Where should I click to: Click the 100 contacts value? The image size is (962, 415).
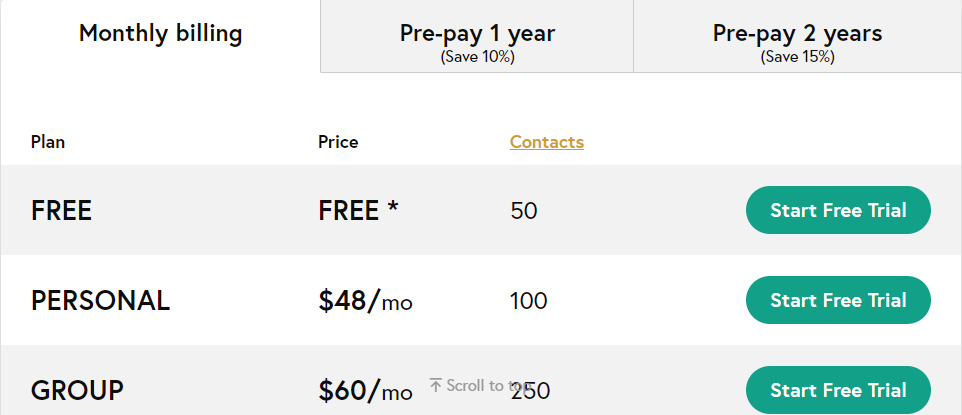[x=528, y=301]
